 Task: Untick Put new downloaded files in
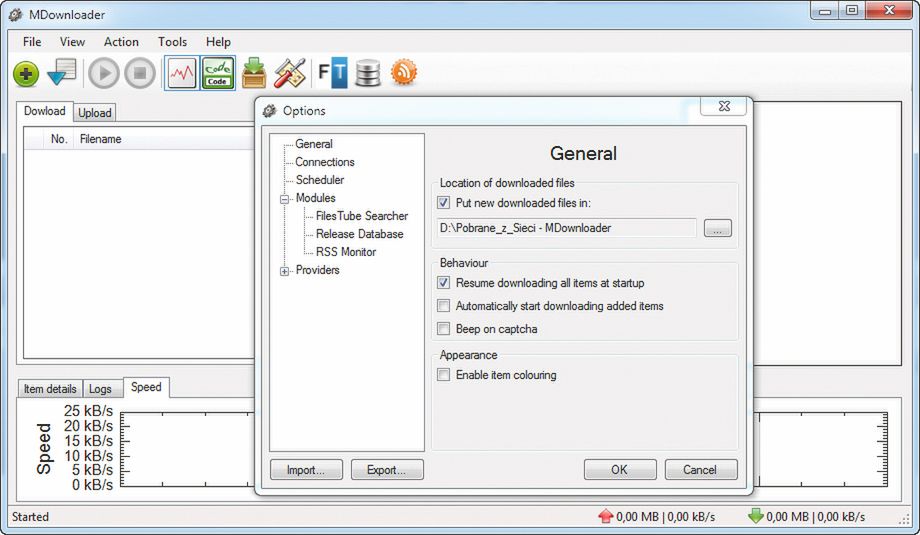pos(444,203)
